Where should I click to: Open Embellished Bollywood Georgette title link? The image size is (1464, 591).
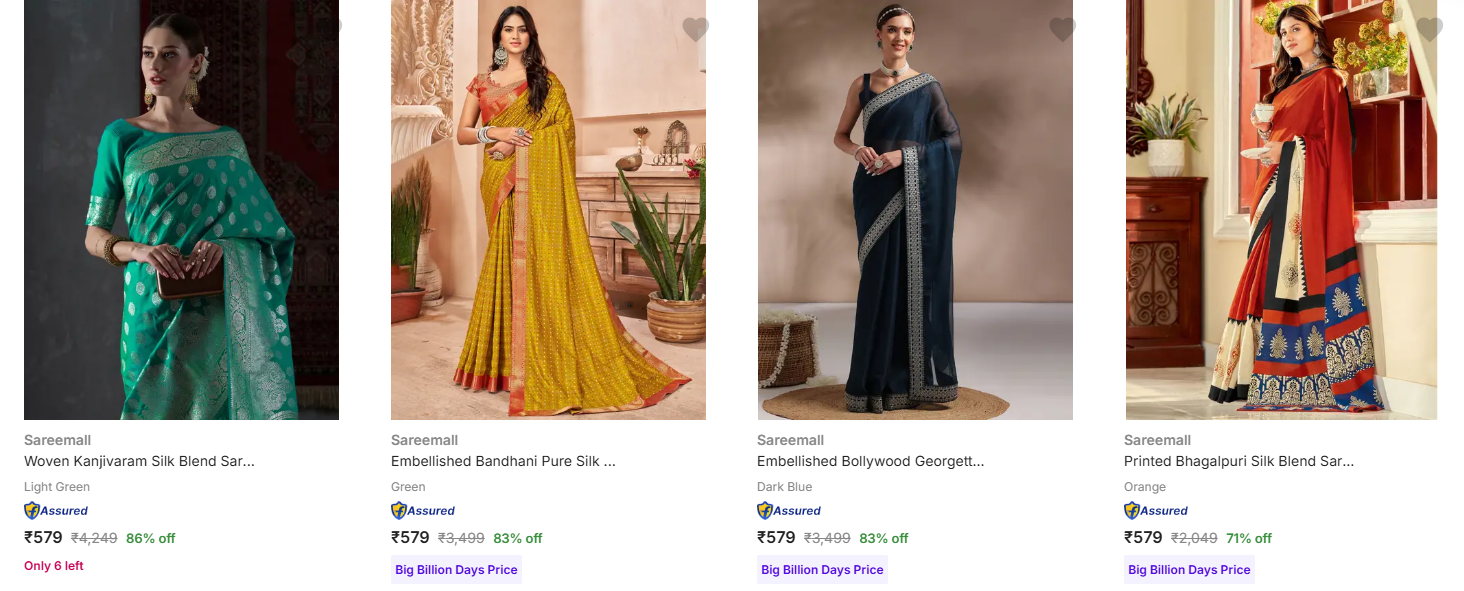pos(870,462)
